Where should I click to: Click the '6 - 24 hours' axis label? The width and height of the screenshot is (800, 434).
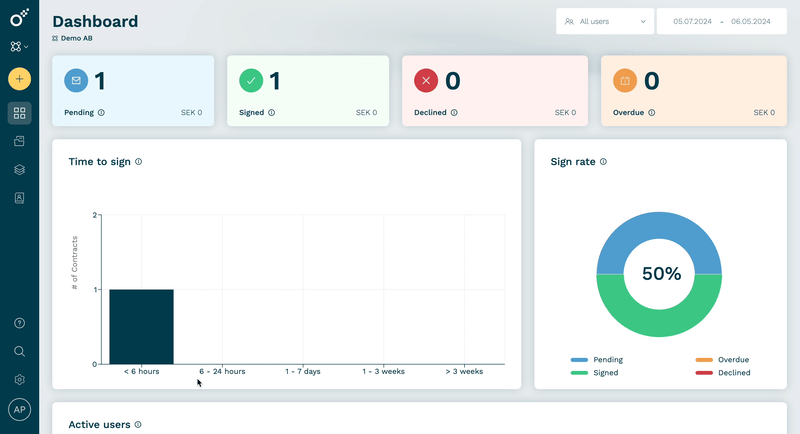(222, 371)
